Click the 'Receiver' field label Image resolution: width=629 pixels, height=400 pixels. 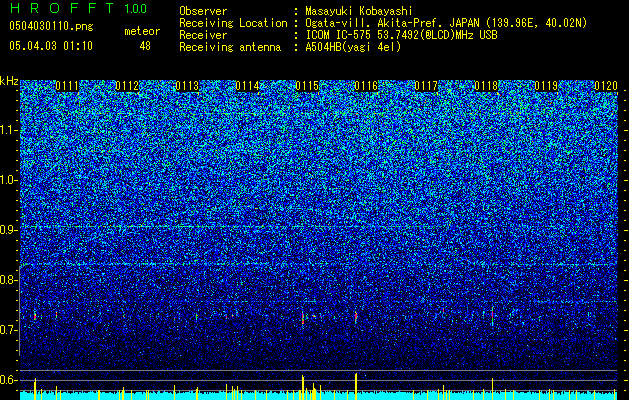coord(203,35)
